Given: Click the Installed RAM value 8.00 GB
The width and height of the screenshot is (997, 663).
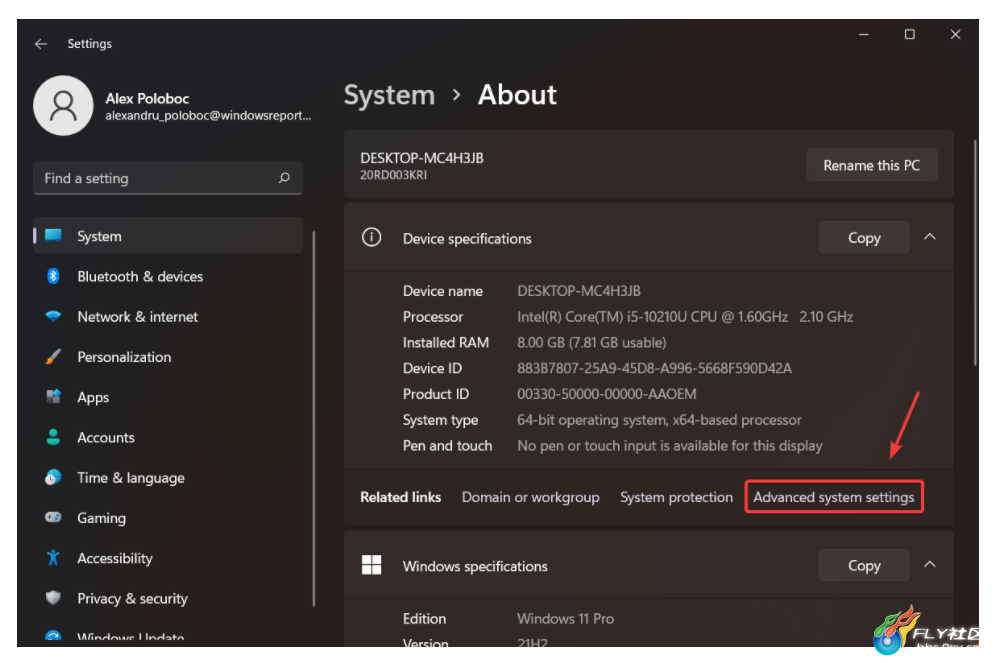Looking at the screenshot, I should click(591, 343).
